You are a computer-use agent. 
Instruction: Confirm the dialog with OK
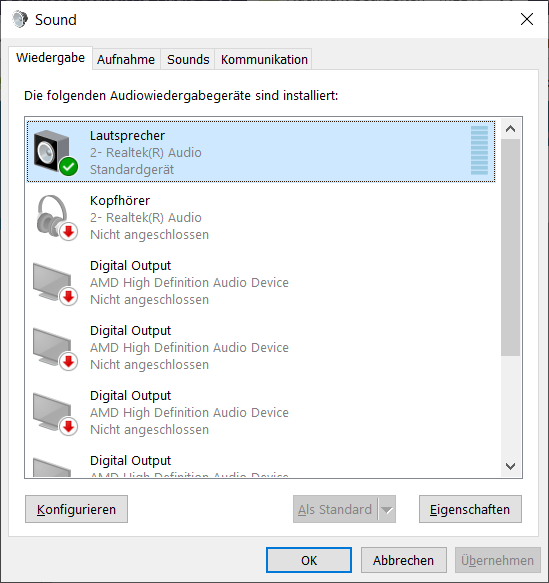[309, 560]
